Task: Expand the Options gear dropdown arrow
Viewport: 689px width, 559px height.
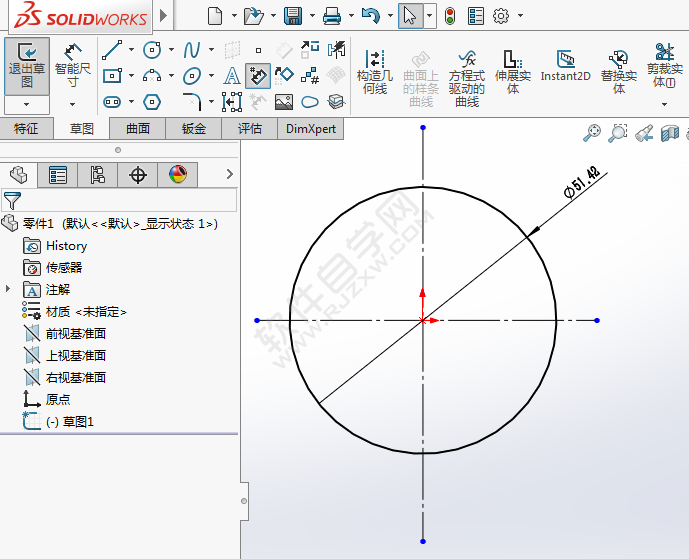Action: click(x=519, y=16)
